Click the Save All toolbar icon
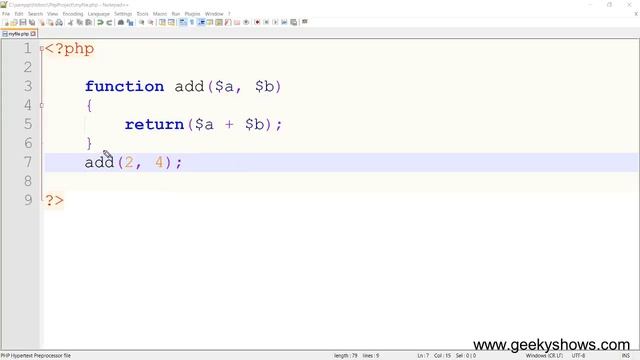The width and height of the screenshot is (640, 360). point(32,22)
